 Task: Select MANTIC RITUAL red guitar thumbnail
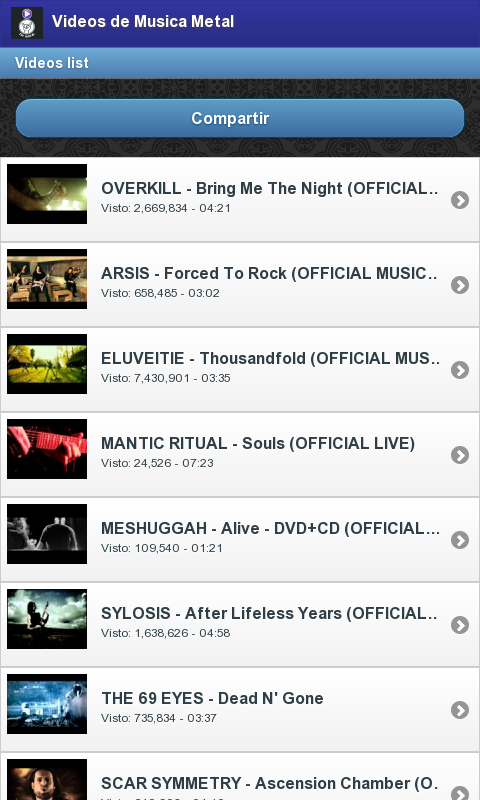coord(47,449)
